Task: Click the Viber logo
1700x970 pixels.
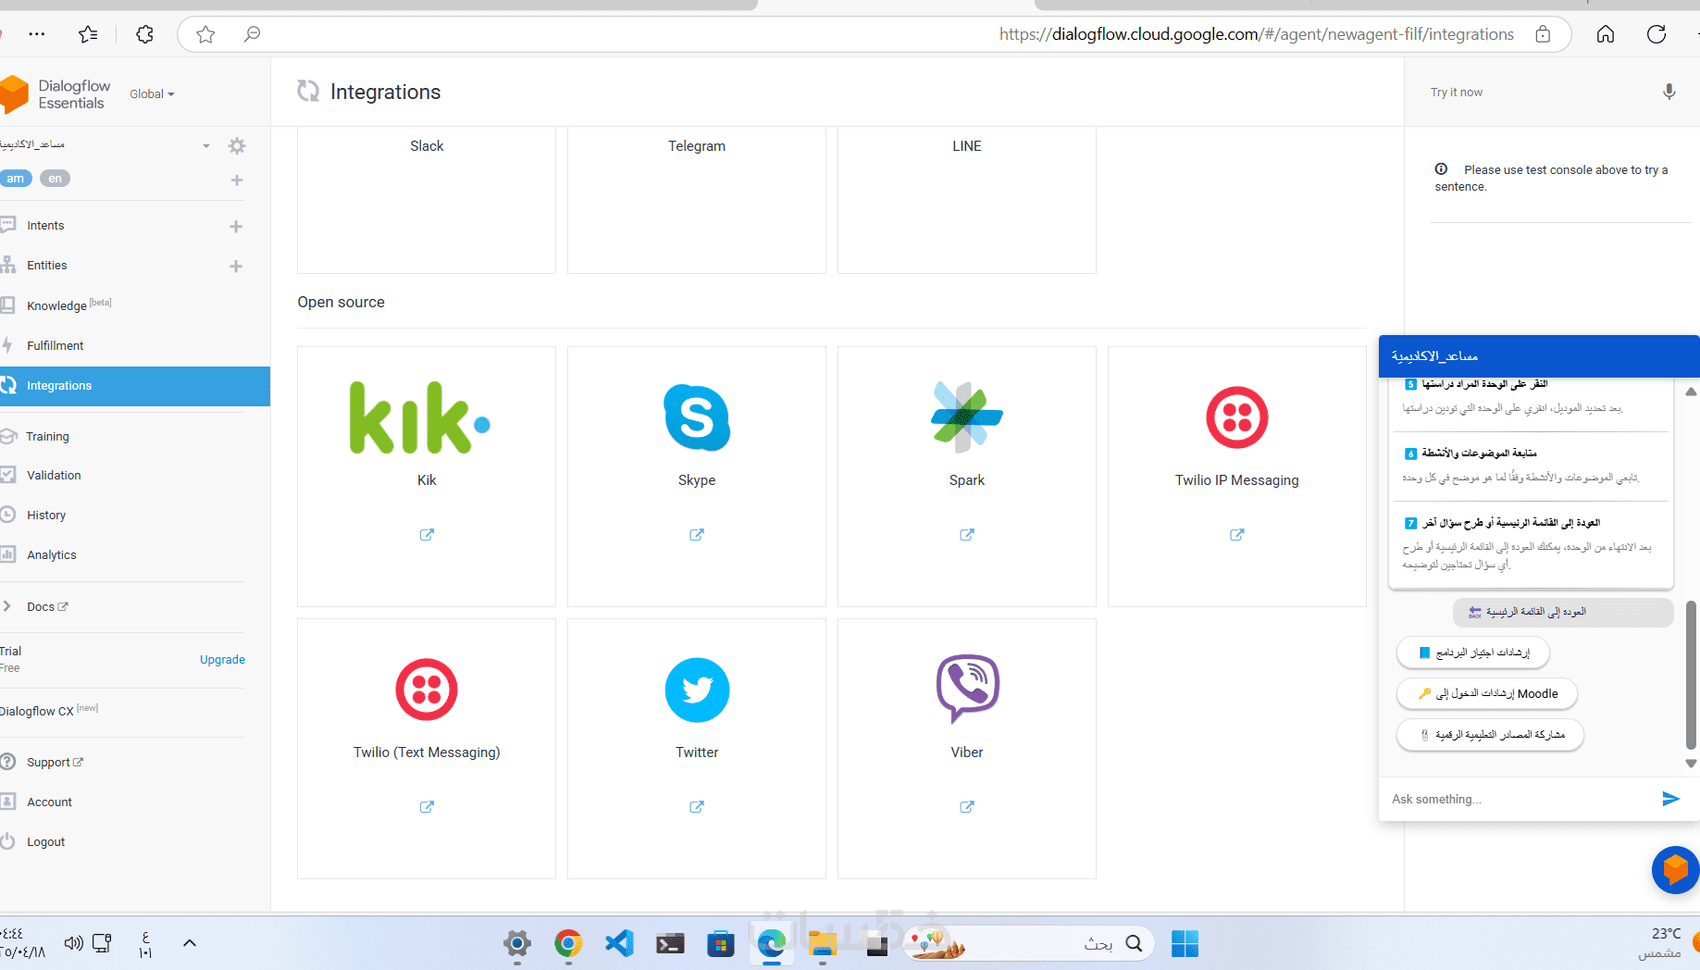Action: tap(967, 688)
